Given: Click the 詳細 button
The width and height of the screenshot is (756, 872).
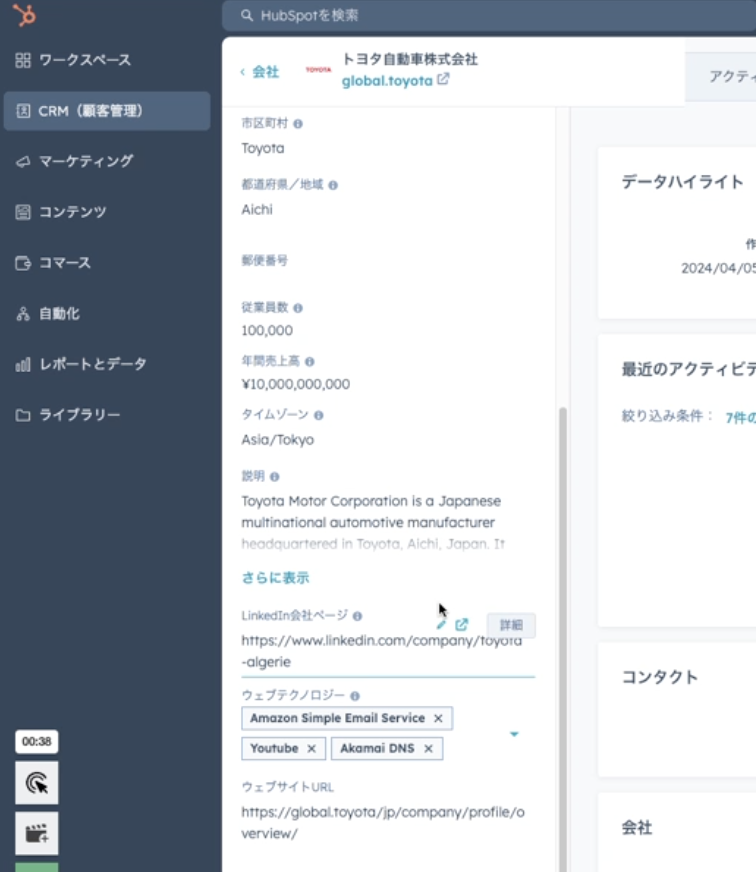Looking at the screenshot, I should tap(511, 625).
